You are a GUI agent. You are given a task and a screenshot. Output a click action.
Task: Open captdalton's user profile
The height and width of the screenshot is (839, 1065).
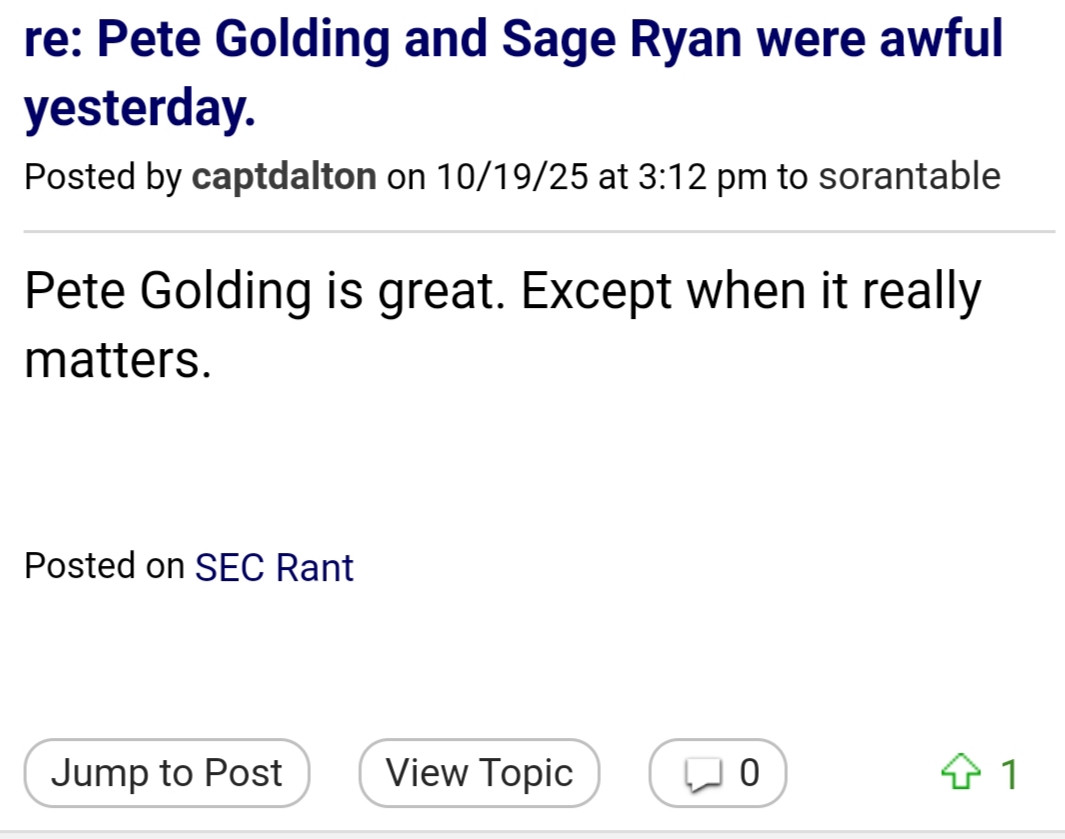tap(284, 177)
